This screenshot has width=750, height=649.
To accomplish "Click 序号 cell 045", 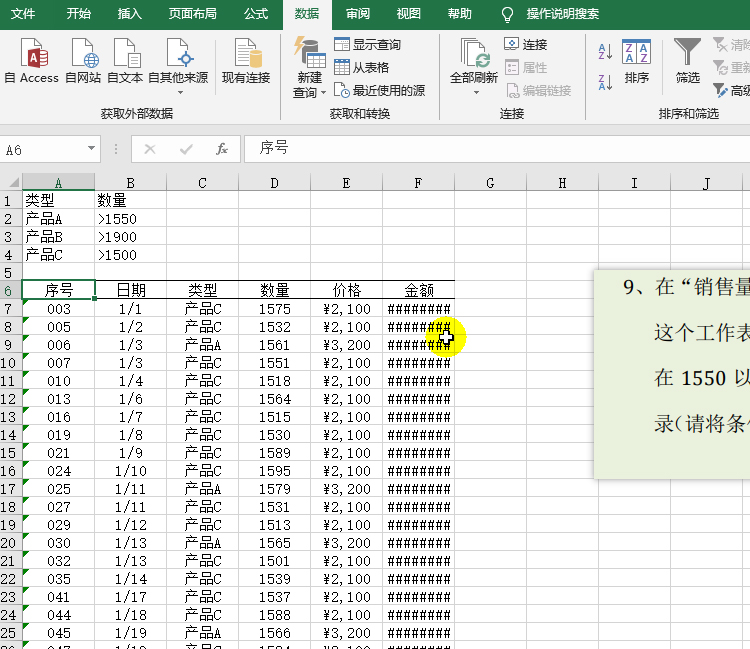I will pos(58,633).
